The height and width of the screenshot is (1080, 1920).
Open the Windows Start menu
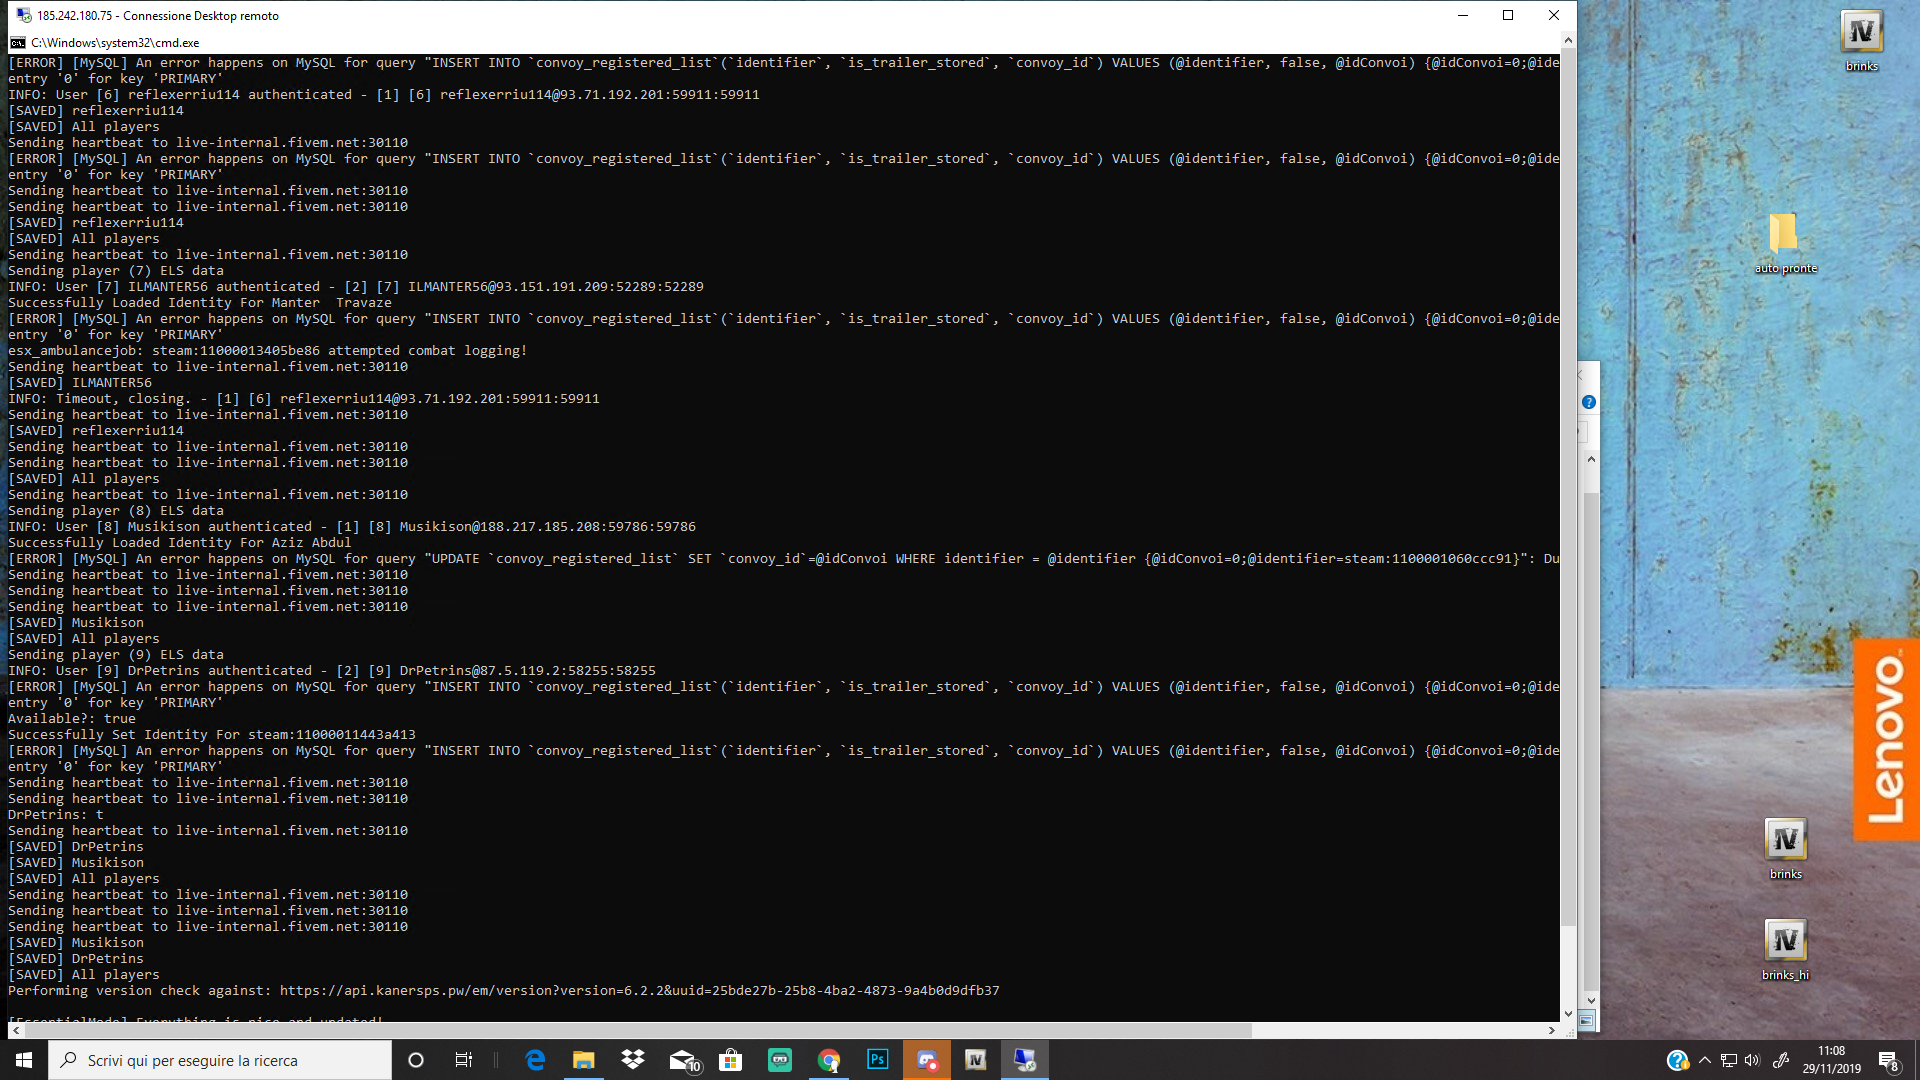(24, 1060)
